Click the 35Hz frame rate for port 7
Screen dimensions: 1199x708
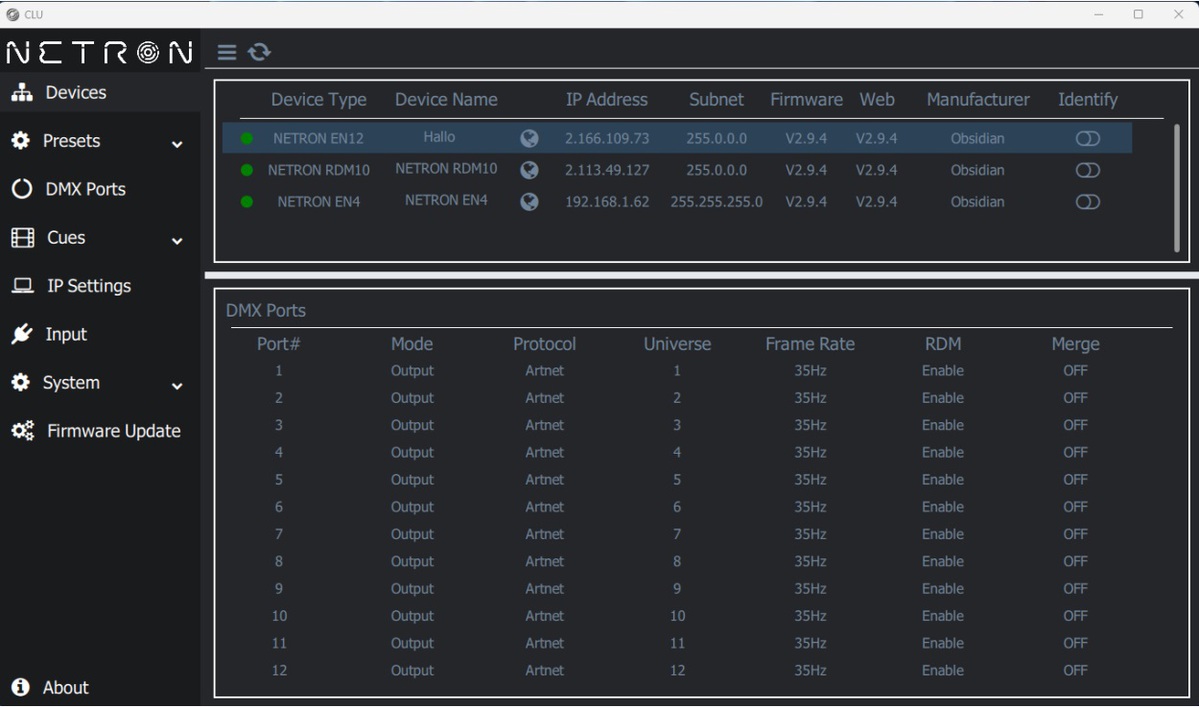(810, 534)
